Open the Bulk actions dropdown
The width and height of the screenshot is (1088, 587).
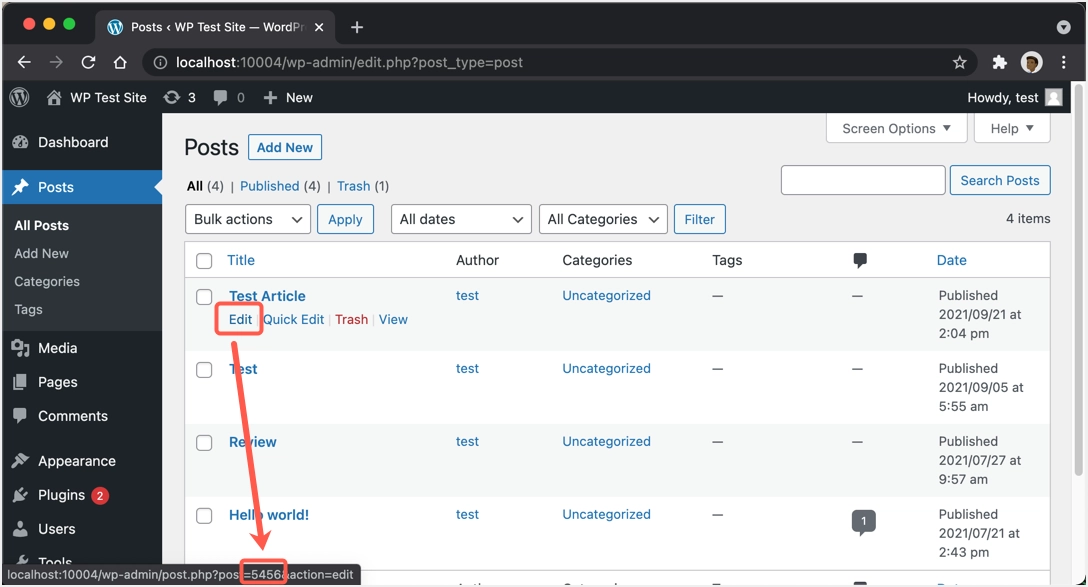[248, 219]
